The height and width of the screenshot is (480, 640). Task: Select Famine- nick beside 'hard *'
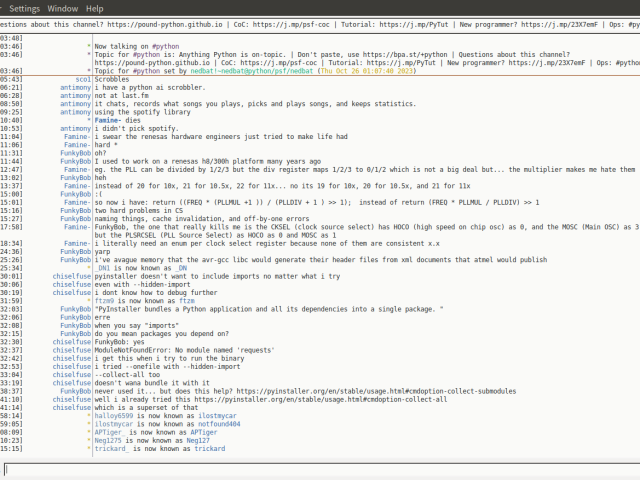coord(78,145)
